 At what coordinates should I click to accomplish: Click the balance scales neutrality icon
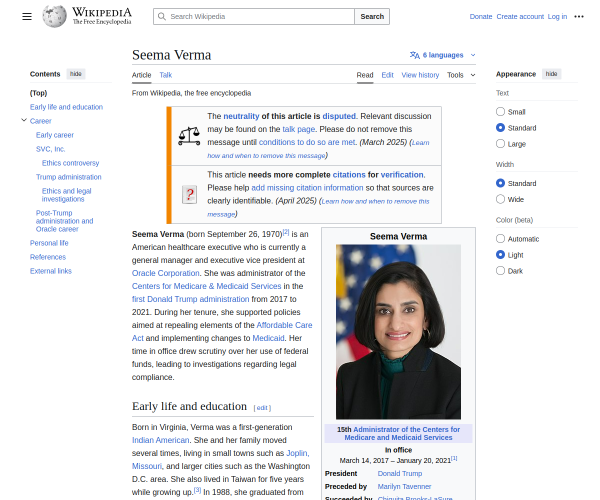pyautogui.click(x=189, y=136)
